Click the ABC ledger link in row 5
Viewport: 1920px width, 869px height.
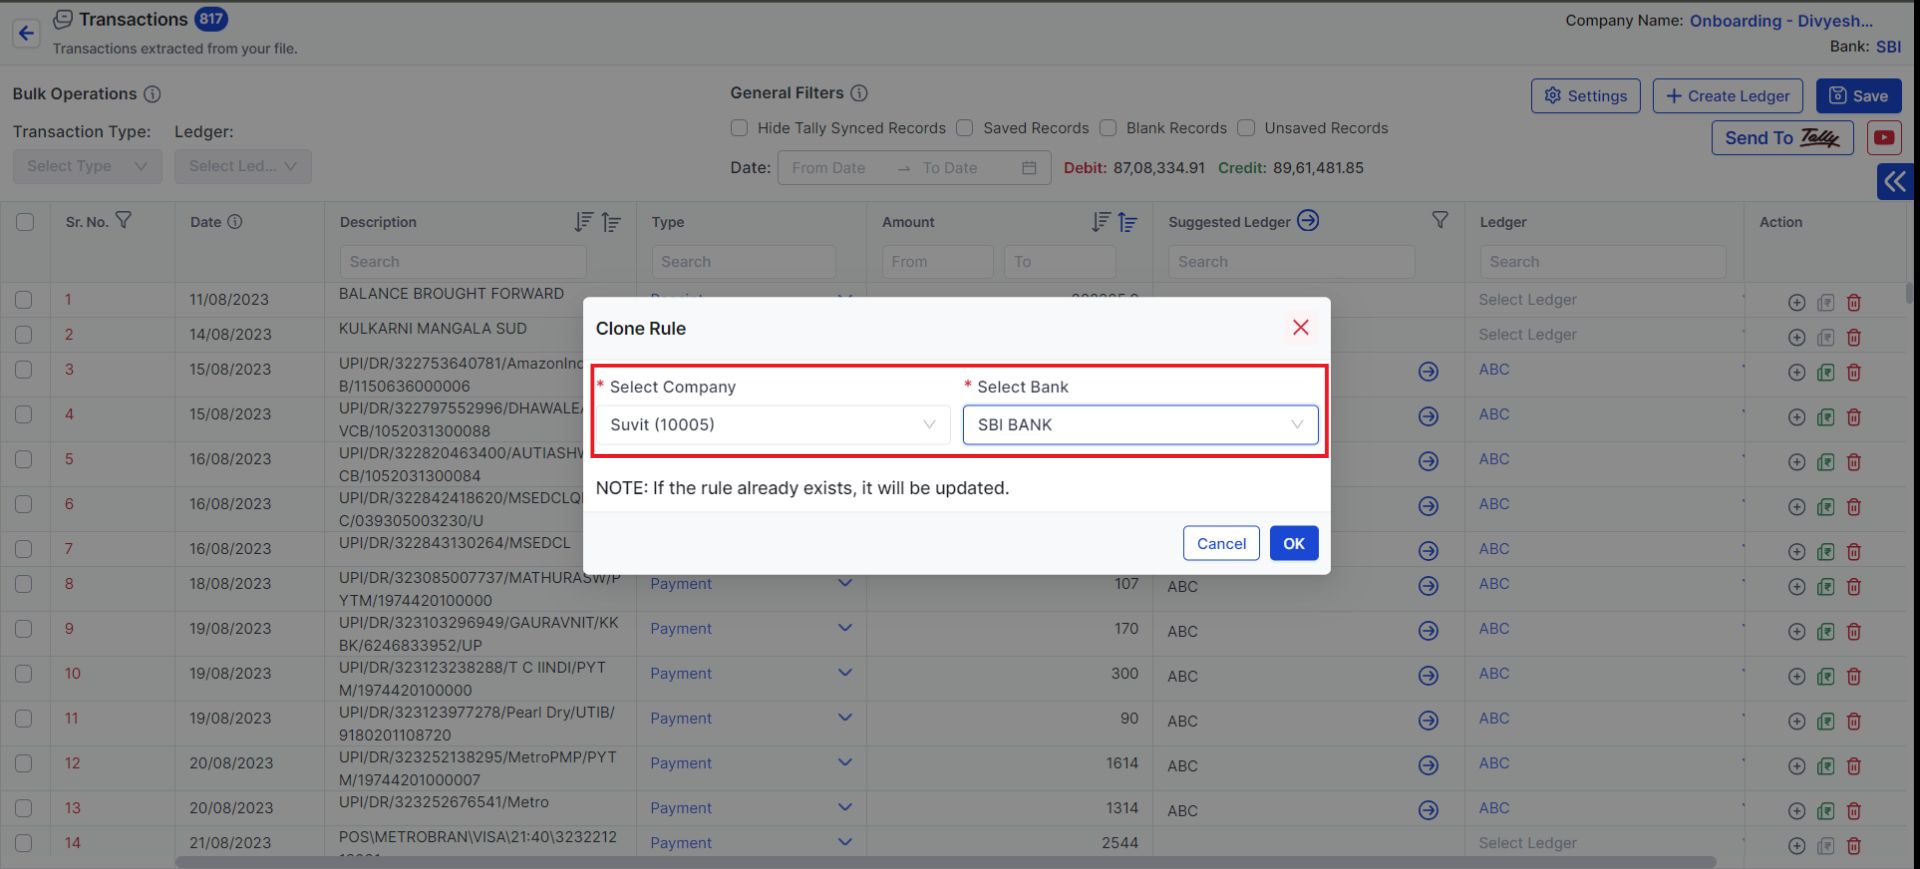click(x=1494, y=459)
